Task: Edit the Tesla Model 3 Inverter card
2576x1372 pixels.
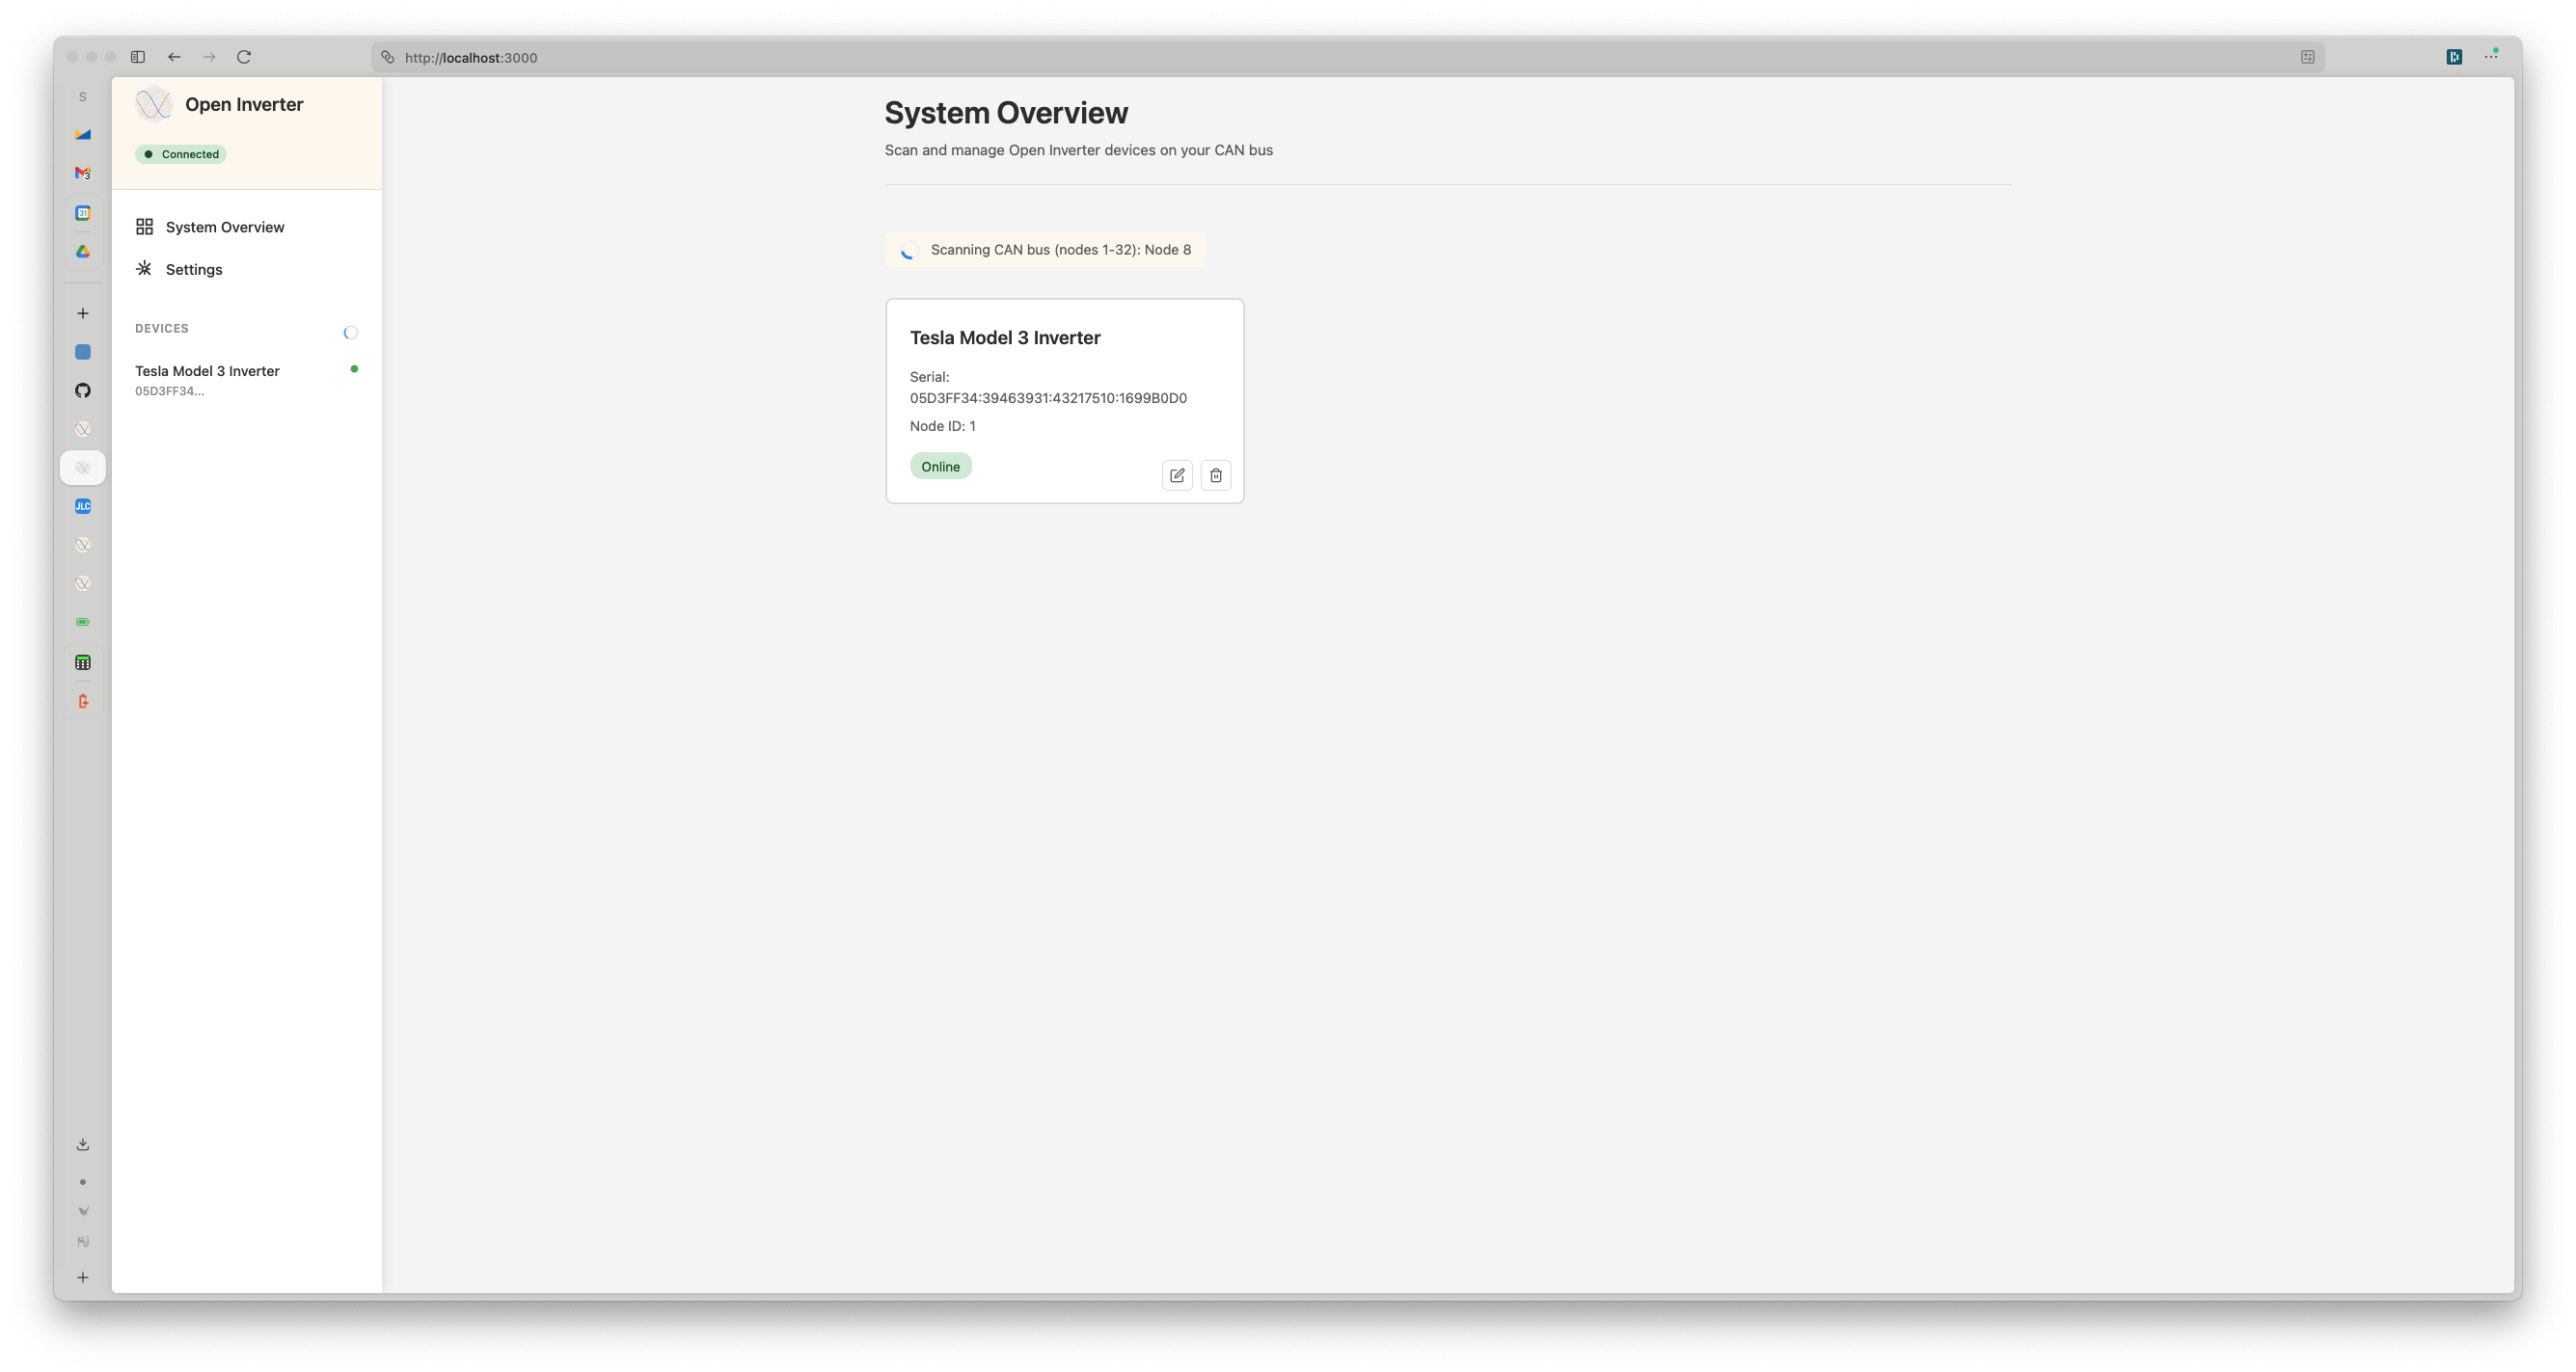Action: [x=1177, y=475]
